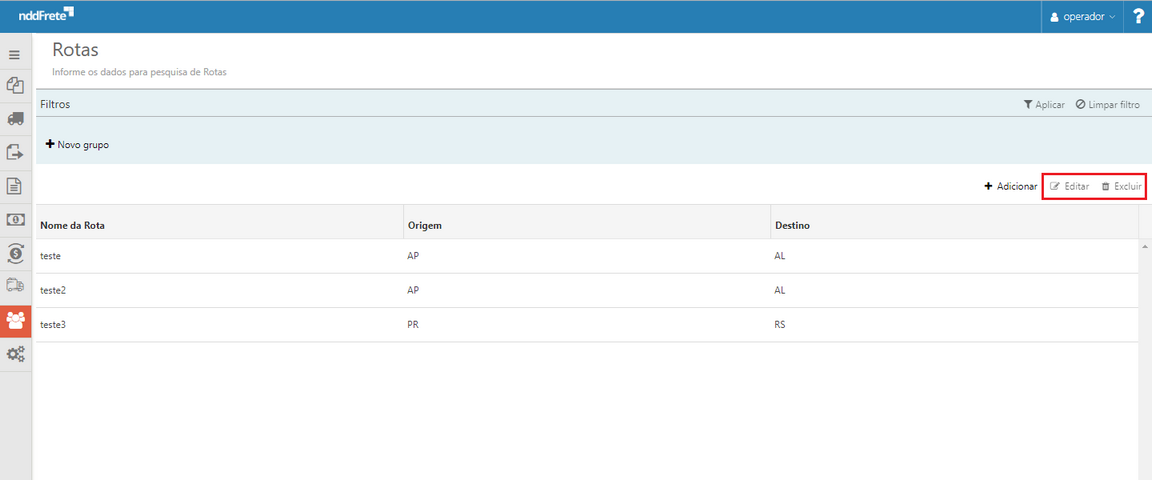Open the outlined delivery truck sidebar icon
The height and width of the screenshot is (480, 1152).
click(x=15, y=286)
